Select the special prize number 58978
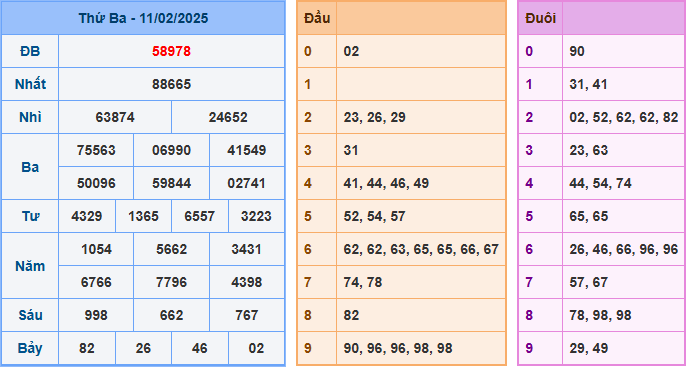 [171, 51]
